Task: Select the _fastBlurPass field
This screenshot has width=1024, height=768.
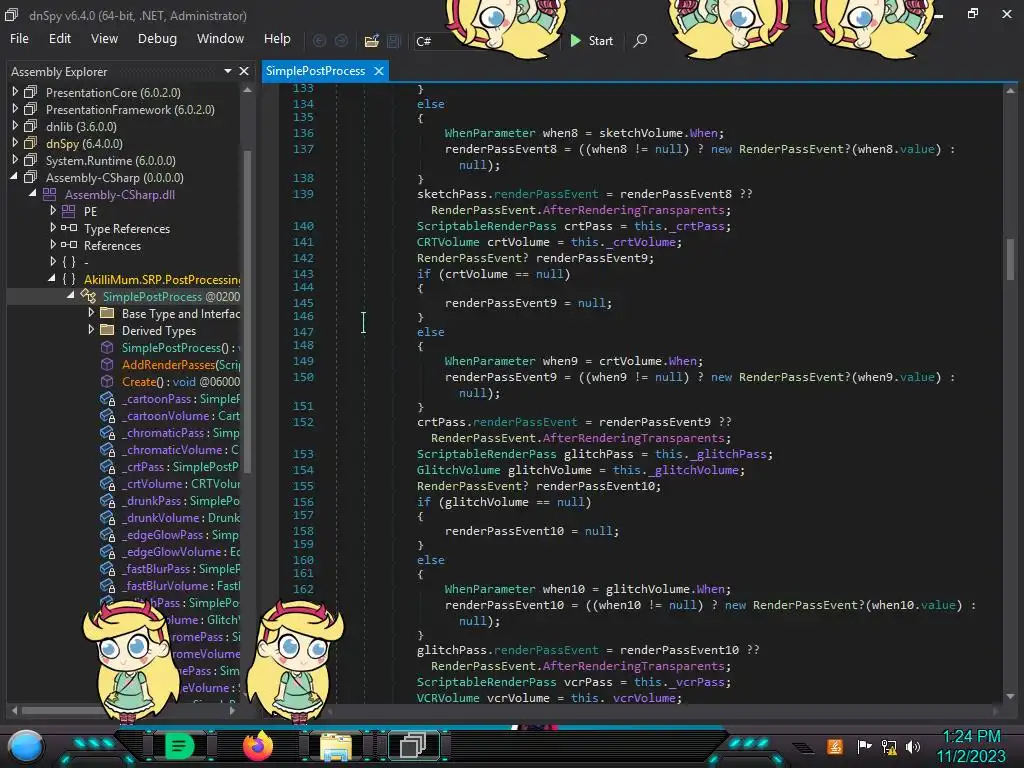Action: point(180,569)
